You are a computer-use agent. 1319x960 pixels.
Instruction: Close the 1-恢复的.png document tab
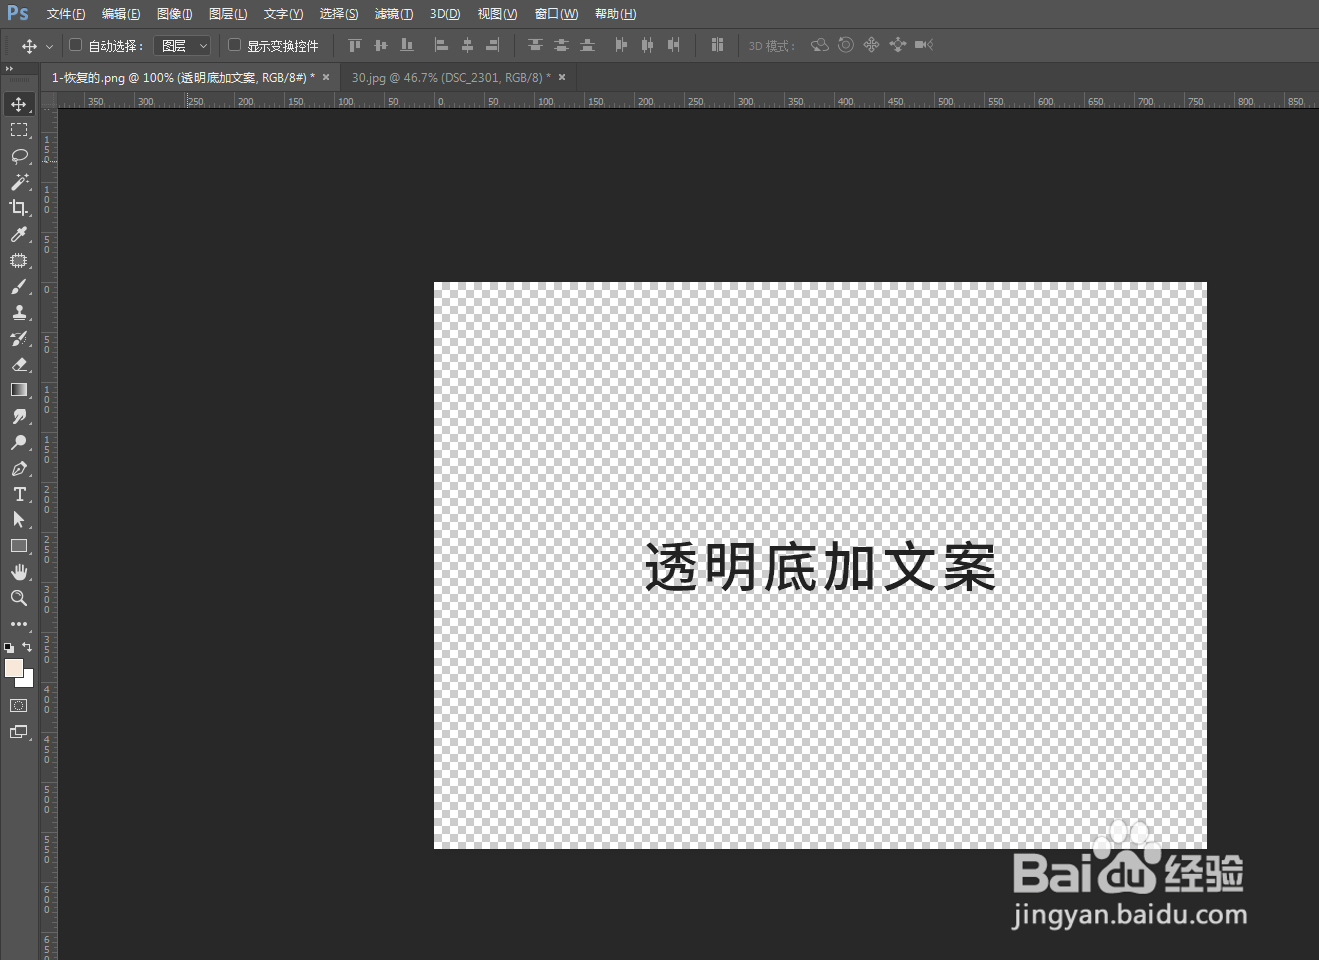(326, 77)
